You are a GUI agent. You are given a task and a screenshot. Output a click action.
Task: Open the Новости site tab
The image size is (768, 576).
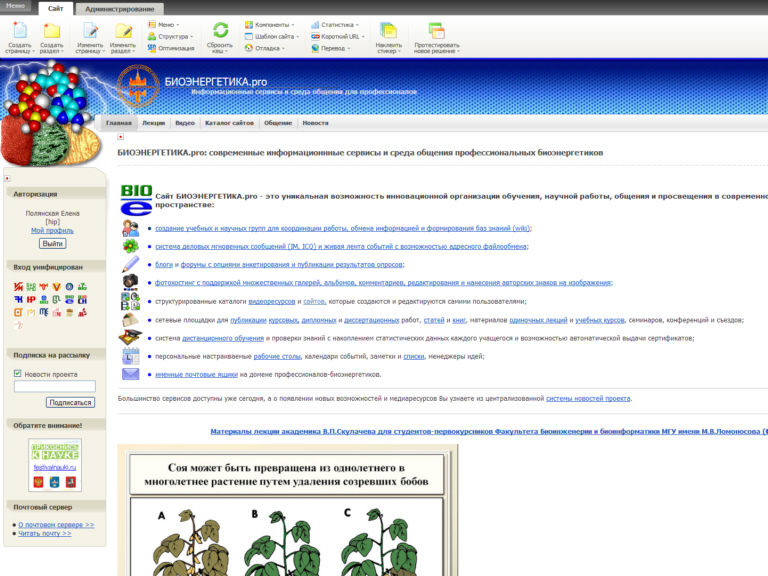(x=315, y=123)
